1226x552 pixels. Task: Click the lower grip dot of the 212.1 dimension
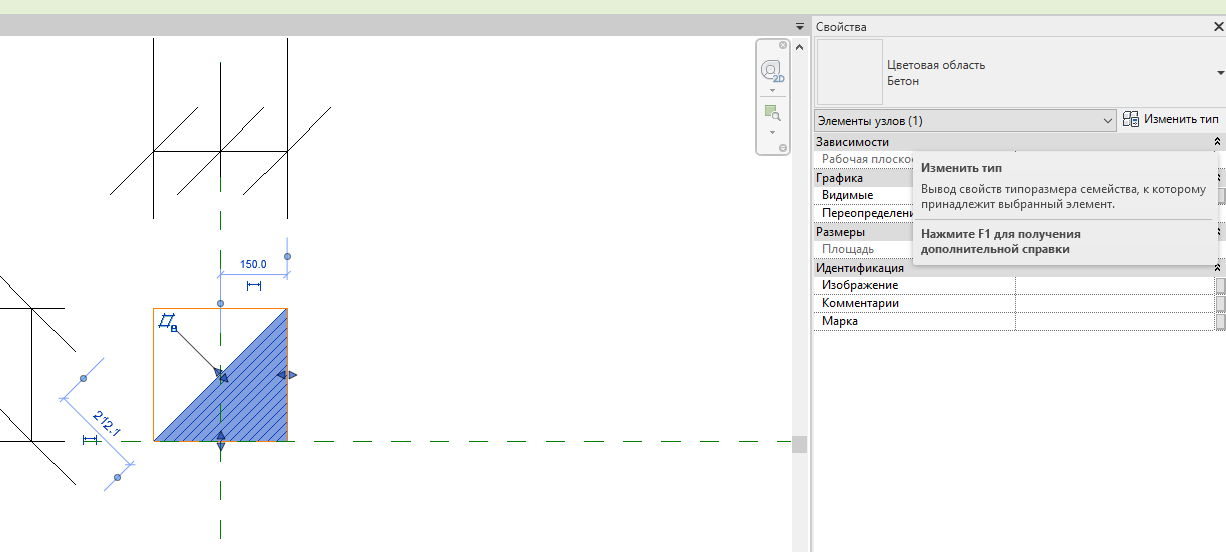[117, 477]
